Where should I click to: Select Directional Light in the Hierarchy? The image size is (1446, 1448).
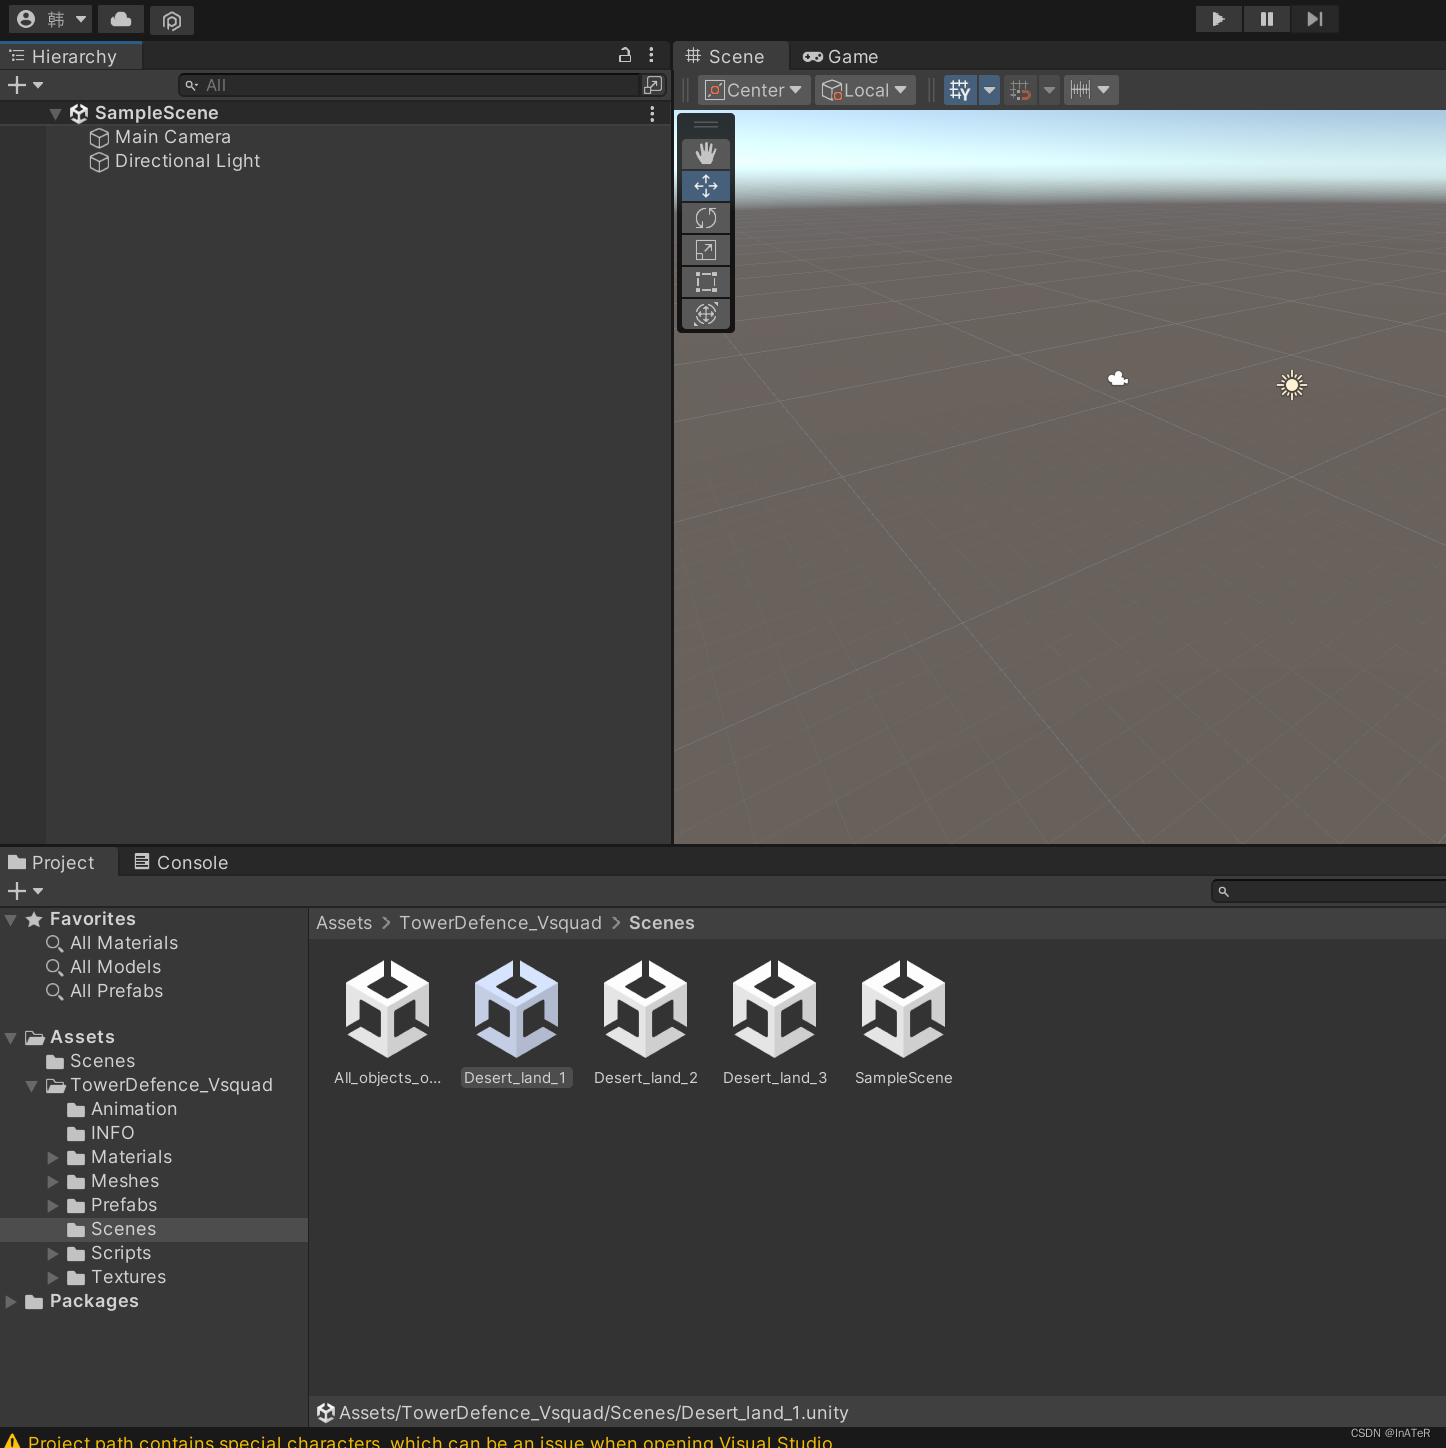click(x=187, y=161)
